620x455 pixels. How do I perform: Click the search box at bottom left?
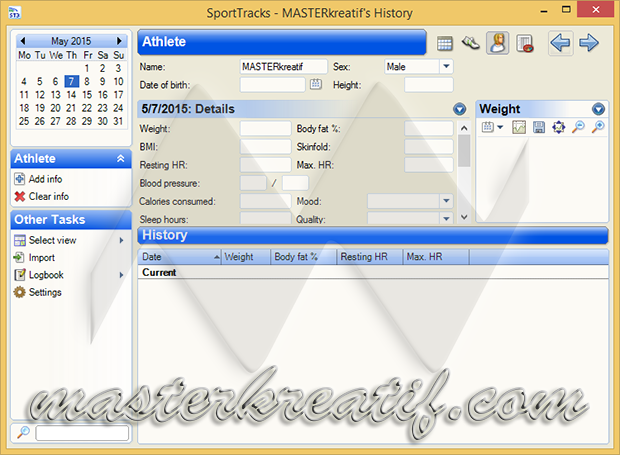pyautogui.click(x=82, y=432)
